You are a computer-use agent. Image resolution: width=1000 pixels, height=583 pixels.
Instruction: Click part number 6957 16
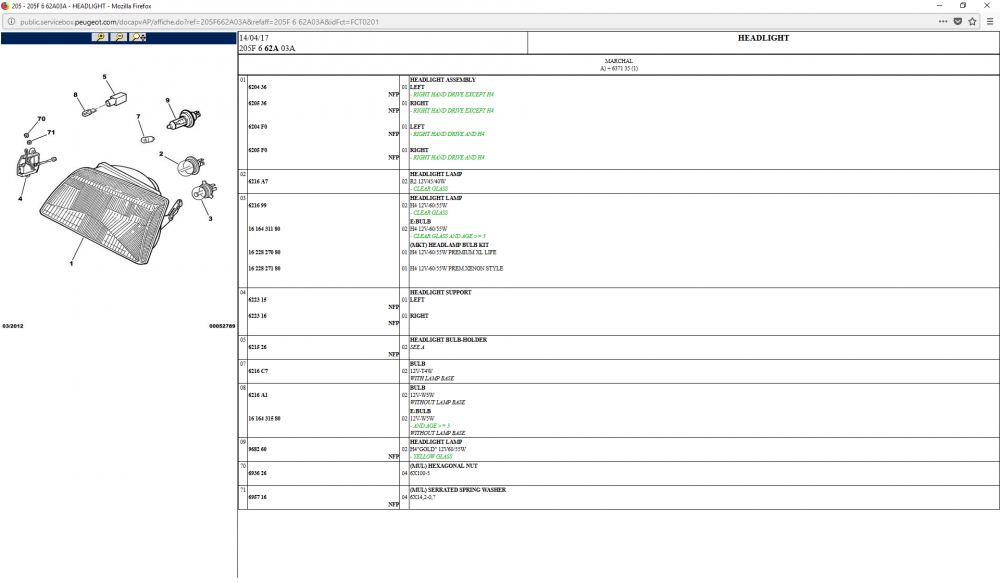258,497
